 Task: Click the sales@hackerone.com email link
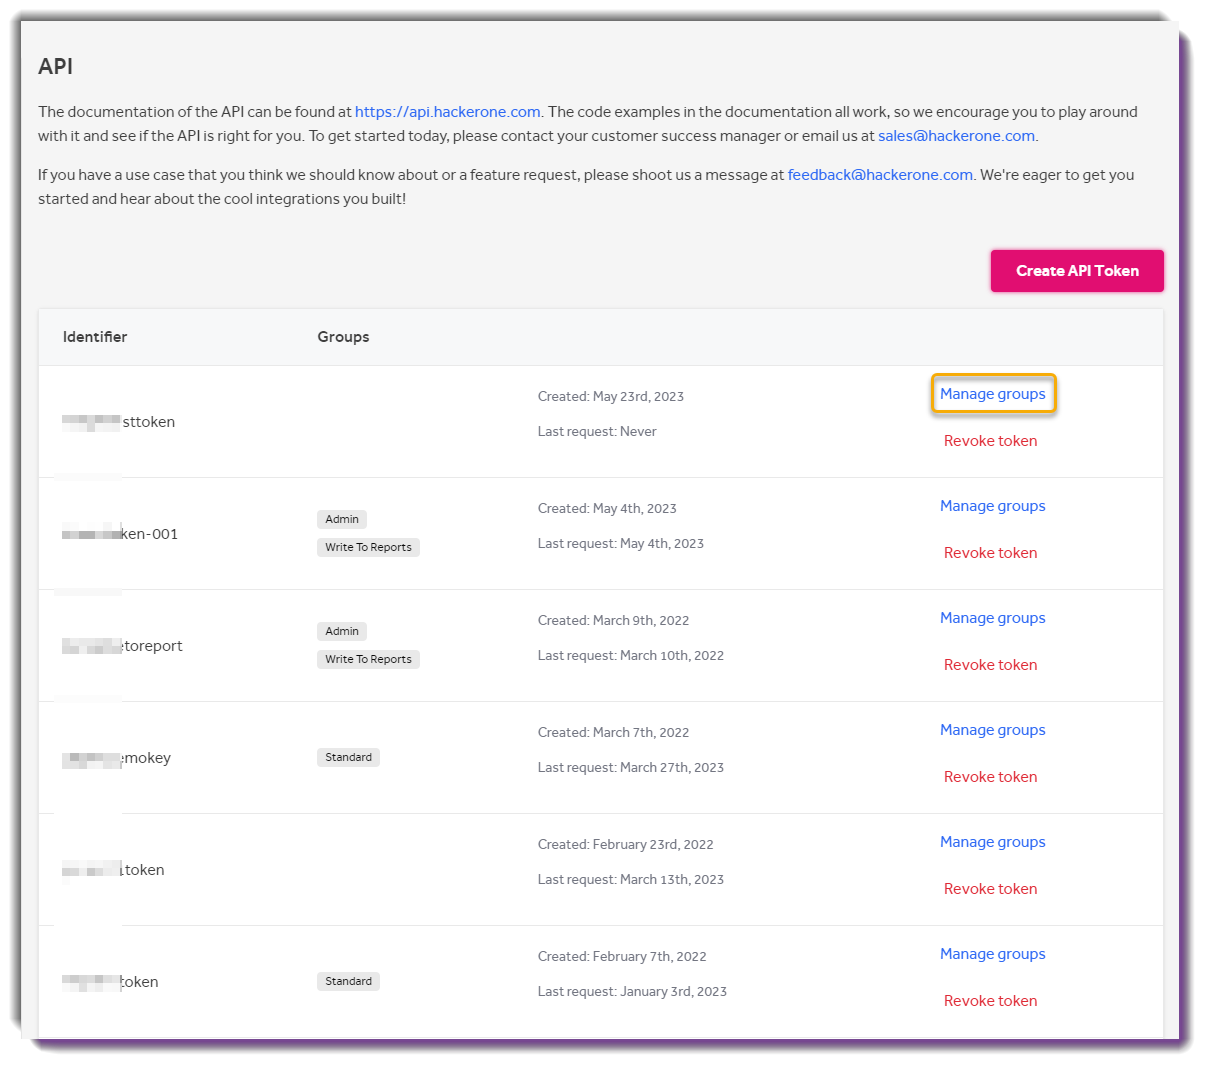click(x=956, y=136)
